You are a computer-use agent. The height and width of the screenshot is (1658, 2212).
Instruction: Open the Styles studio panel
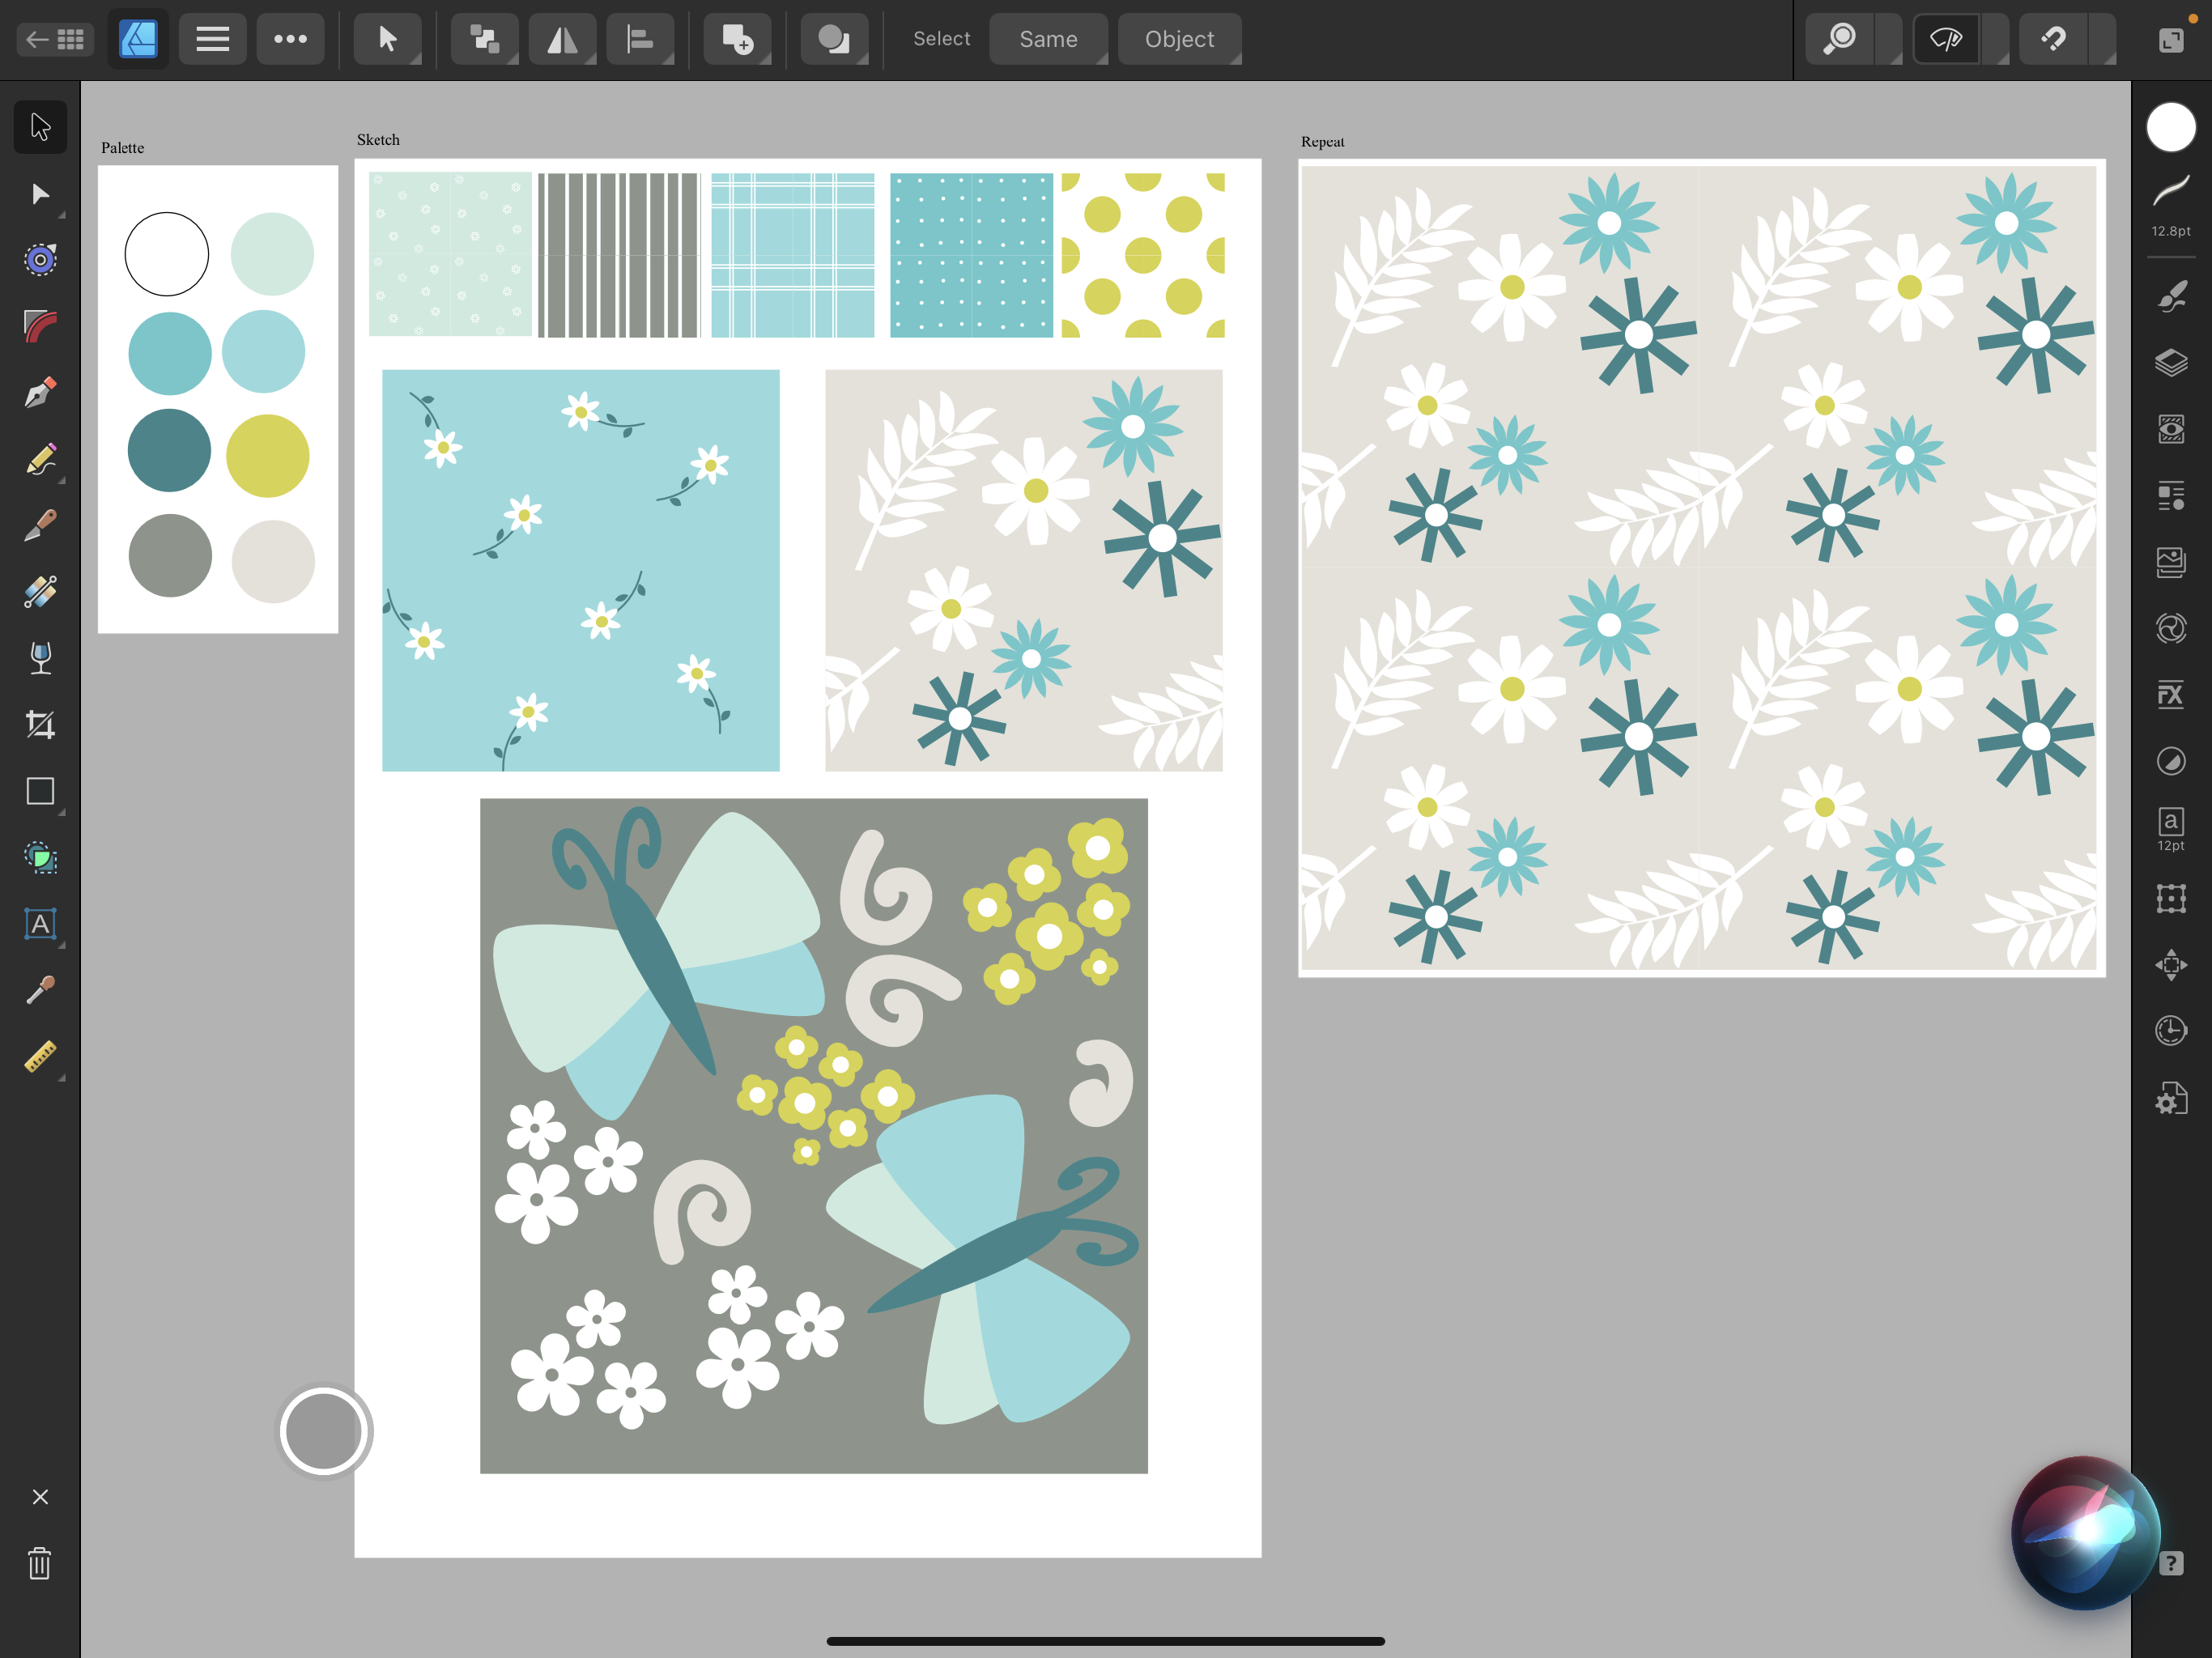point(2171,762)
